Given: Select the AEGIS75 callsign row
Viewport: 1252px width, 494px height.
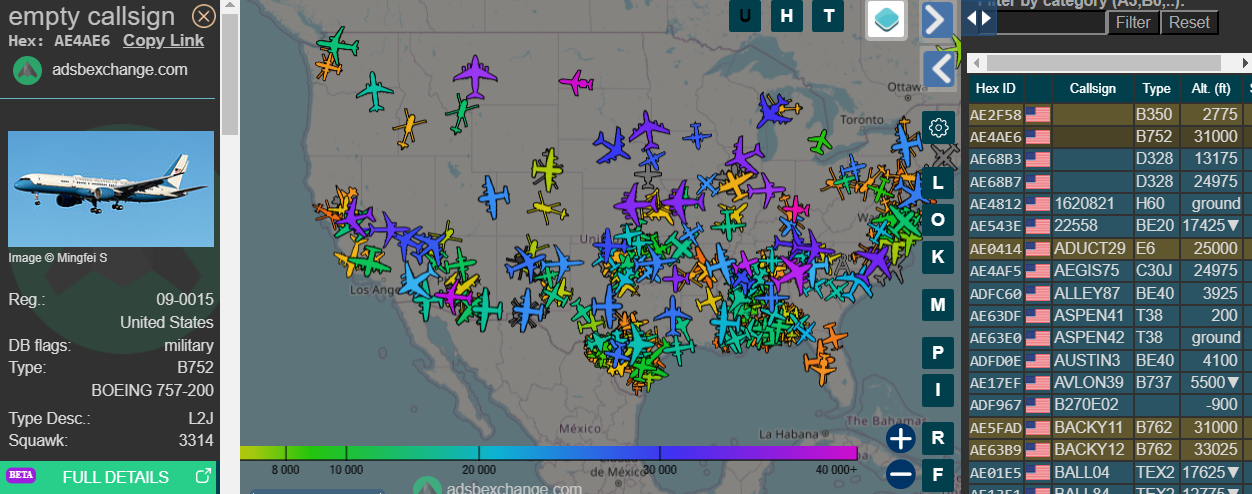Looking at the screenshot, I should tap(1110, 270).
